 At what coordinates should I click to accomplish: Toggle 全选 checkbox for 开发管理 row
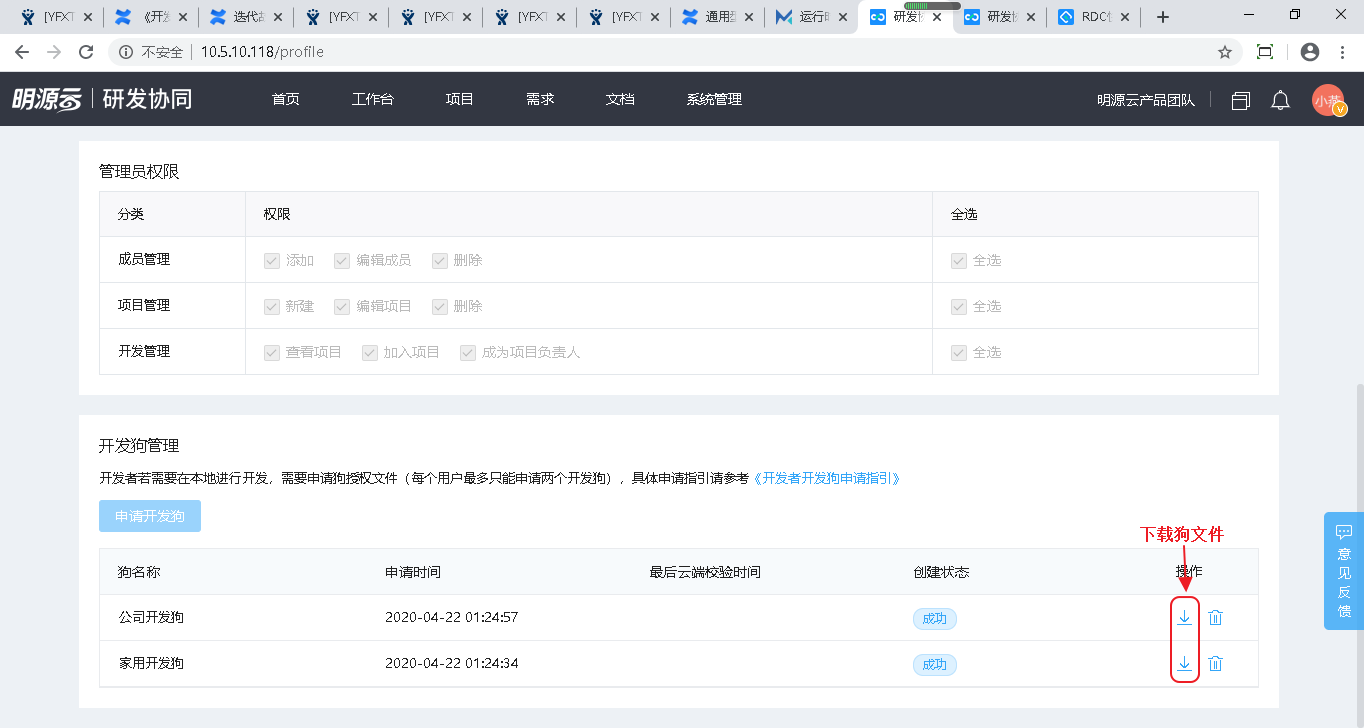coord(959,352)
